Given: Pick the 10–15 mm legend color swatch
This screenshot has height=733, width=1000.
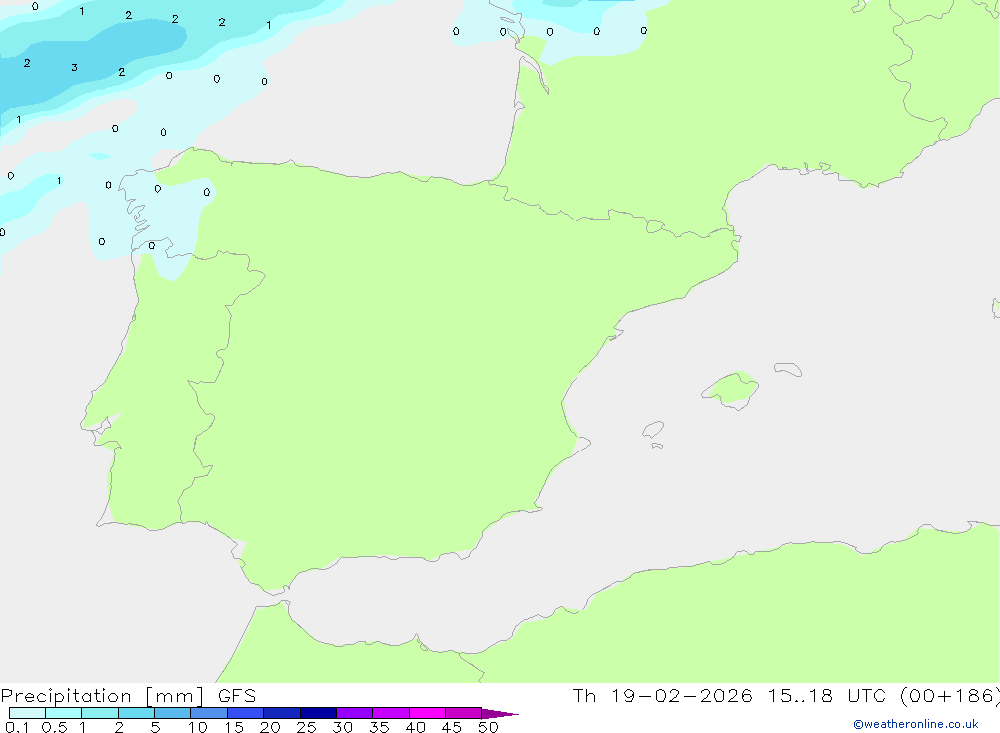Looking at the screenshot, I should tap(209, 713).
